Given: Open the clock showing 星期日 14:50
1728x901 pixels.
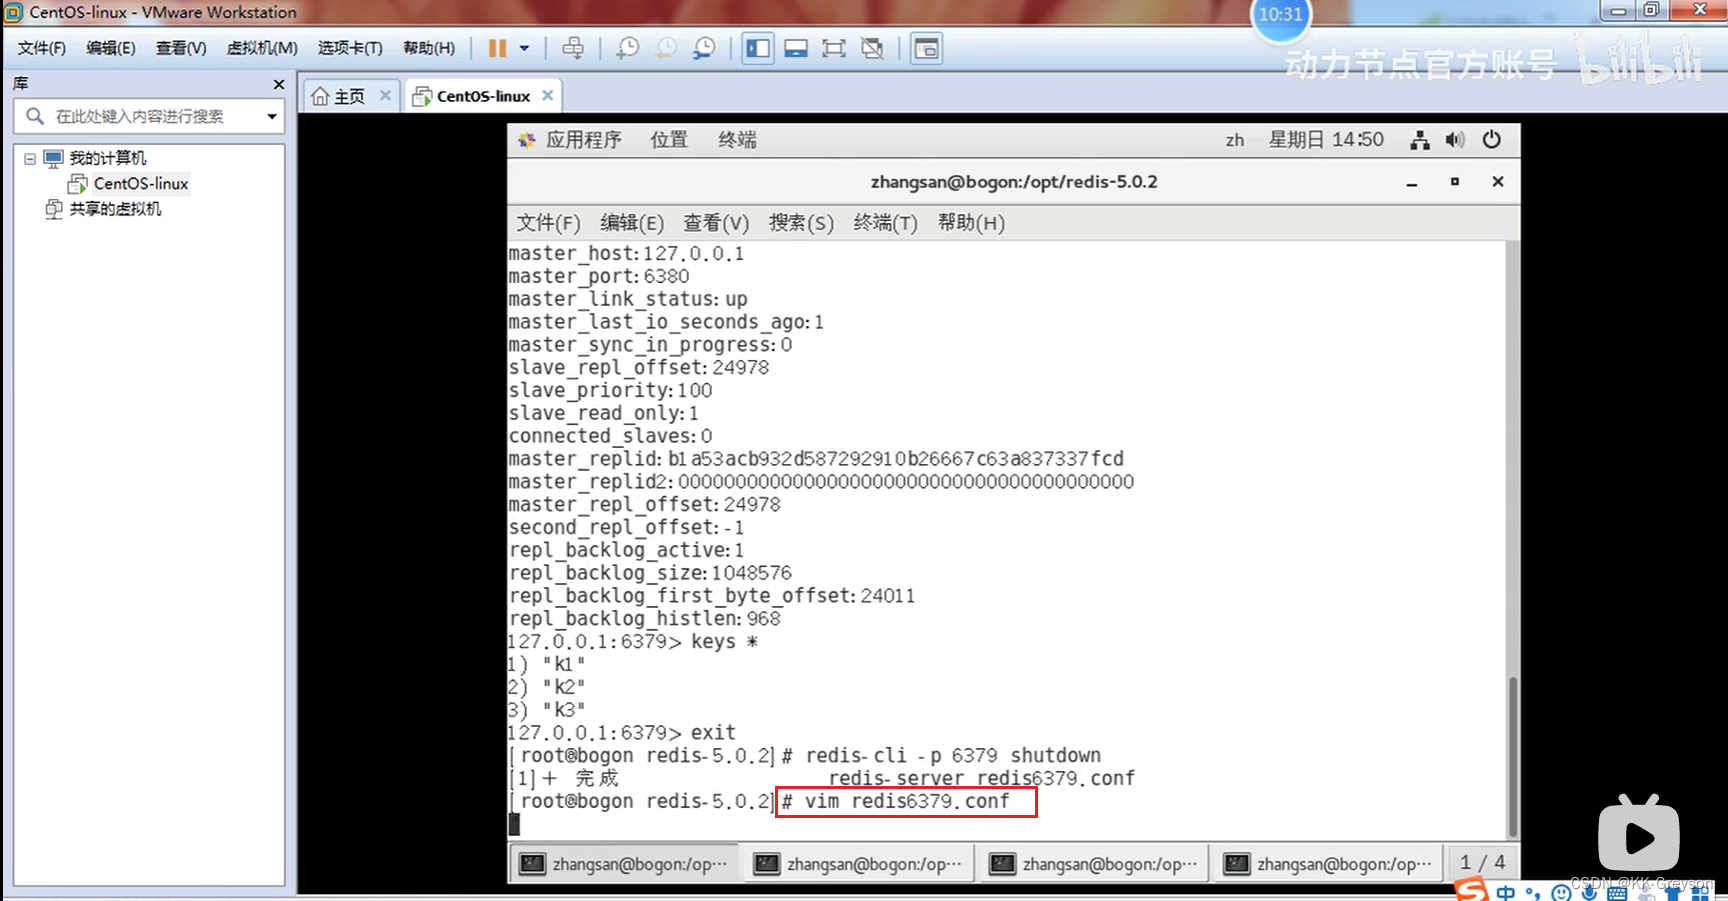Looking at the screenshot, I should pyautogui.click(x=1326, y=140).
